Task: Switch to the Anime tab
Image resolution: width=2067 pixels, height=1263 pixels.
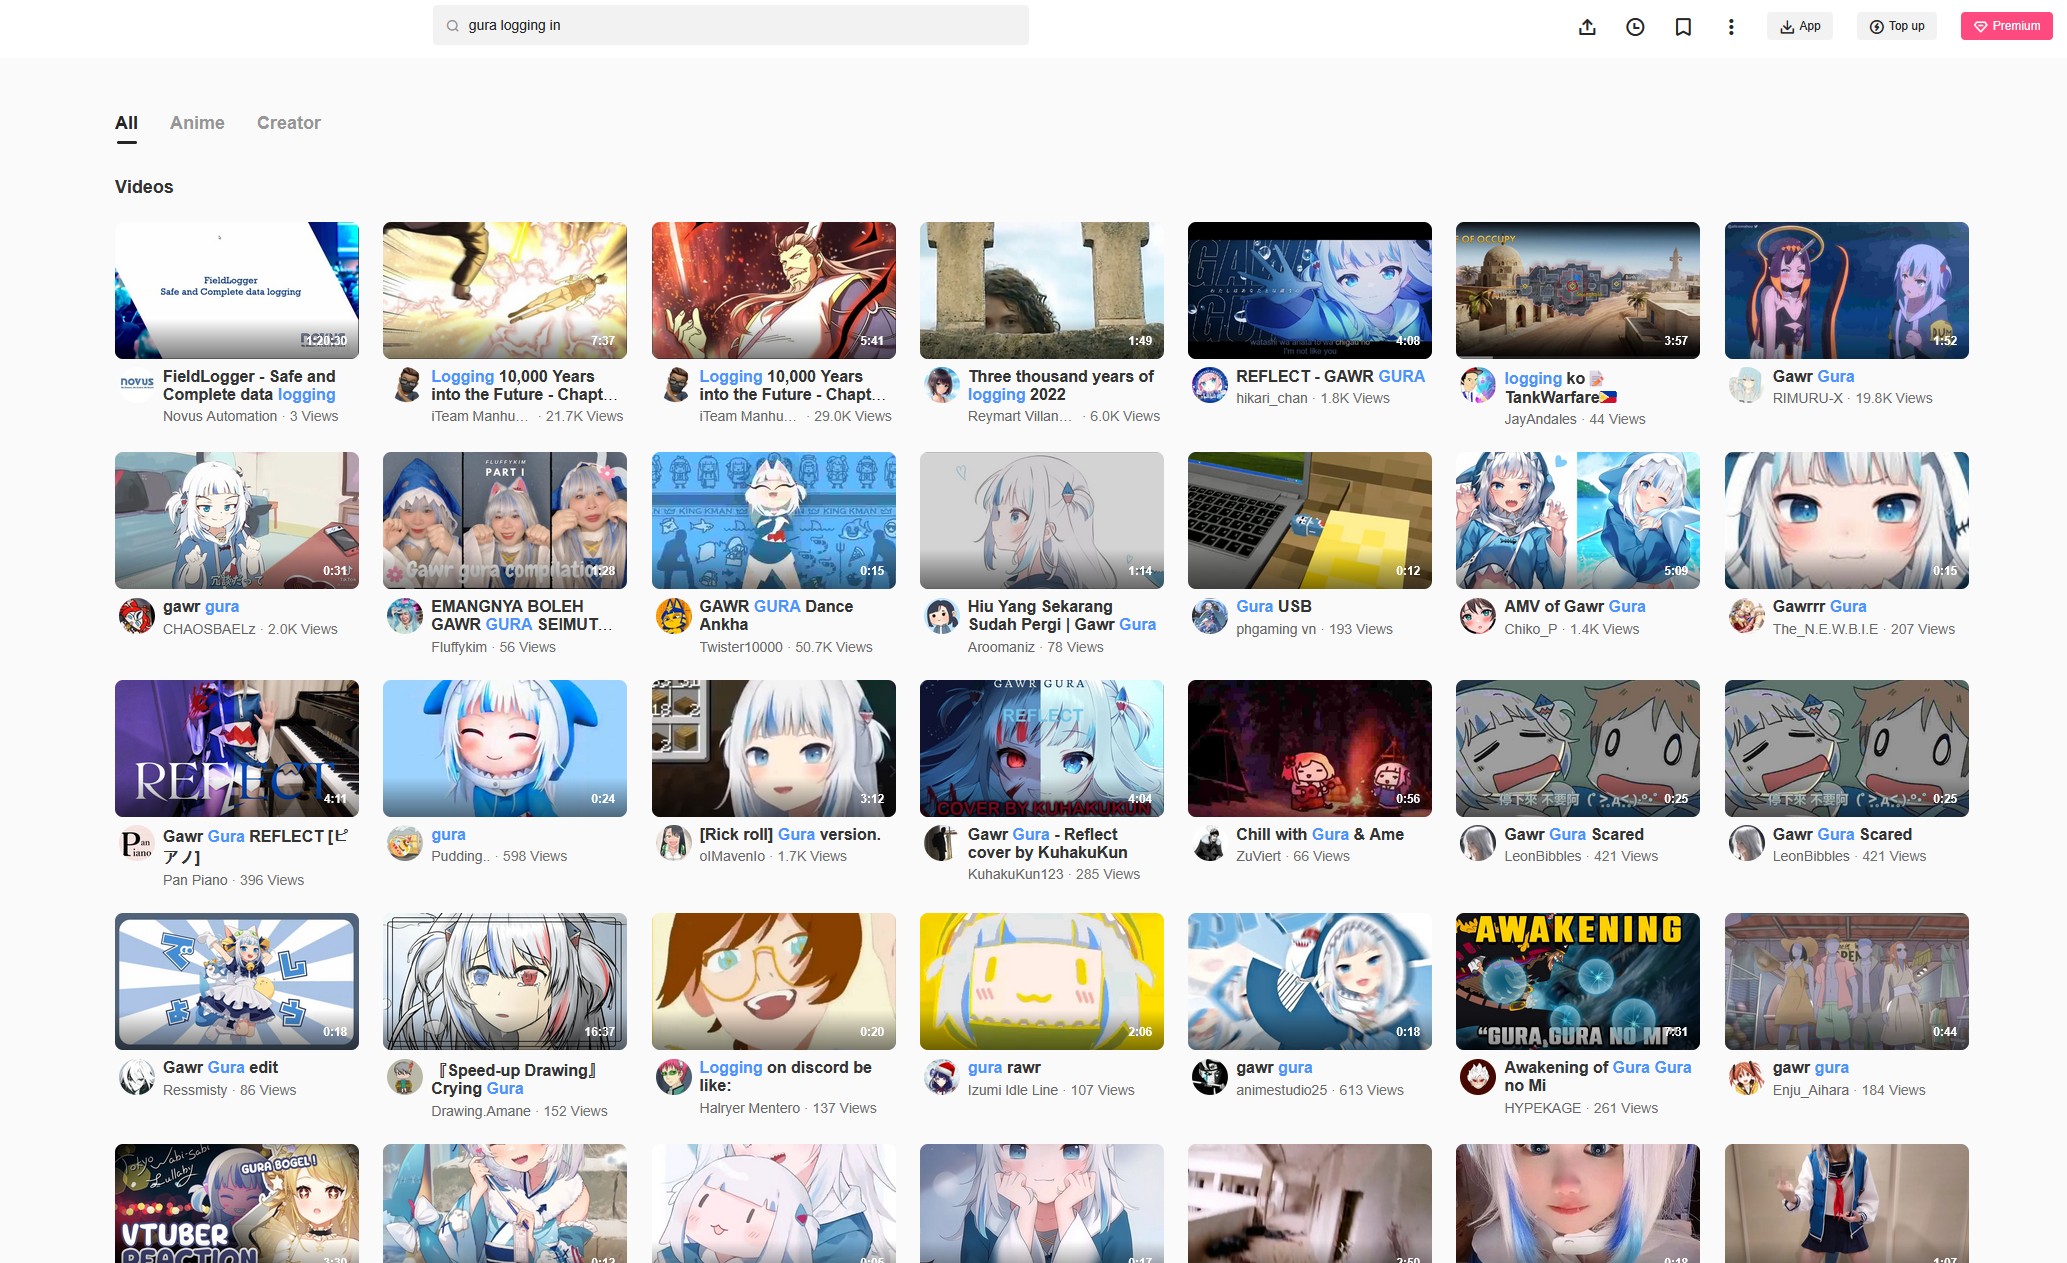Action: [197, 123]
